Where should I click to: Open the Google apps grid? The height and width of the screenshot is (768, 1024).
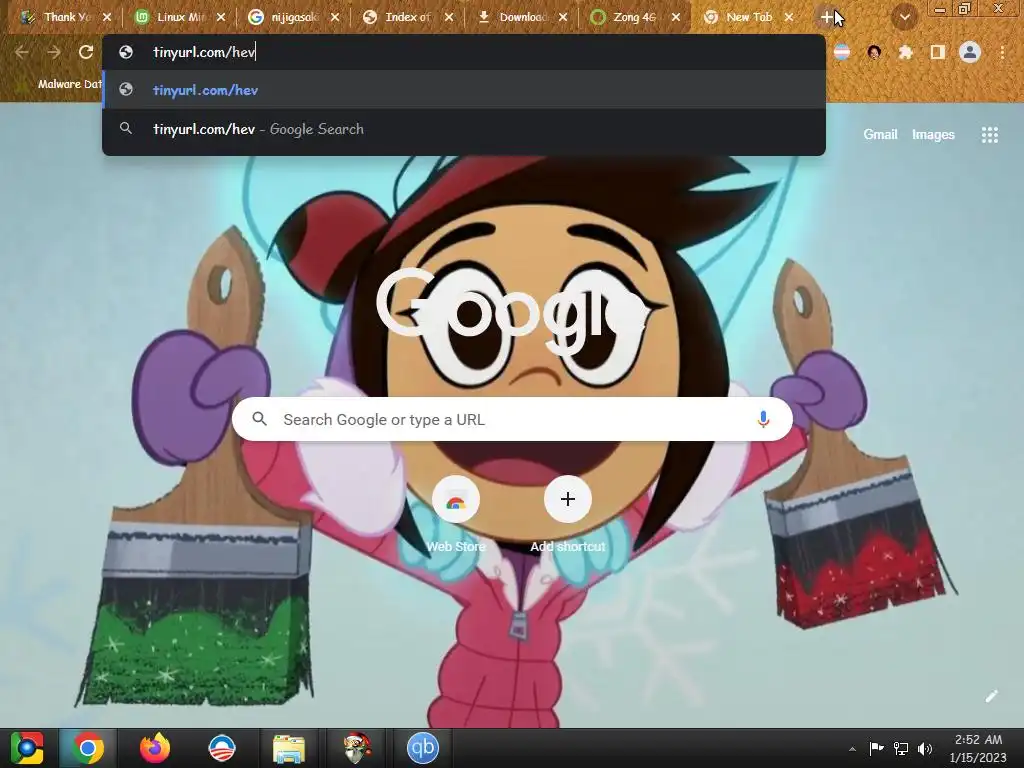[989, 135]
